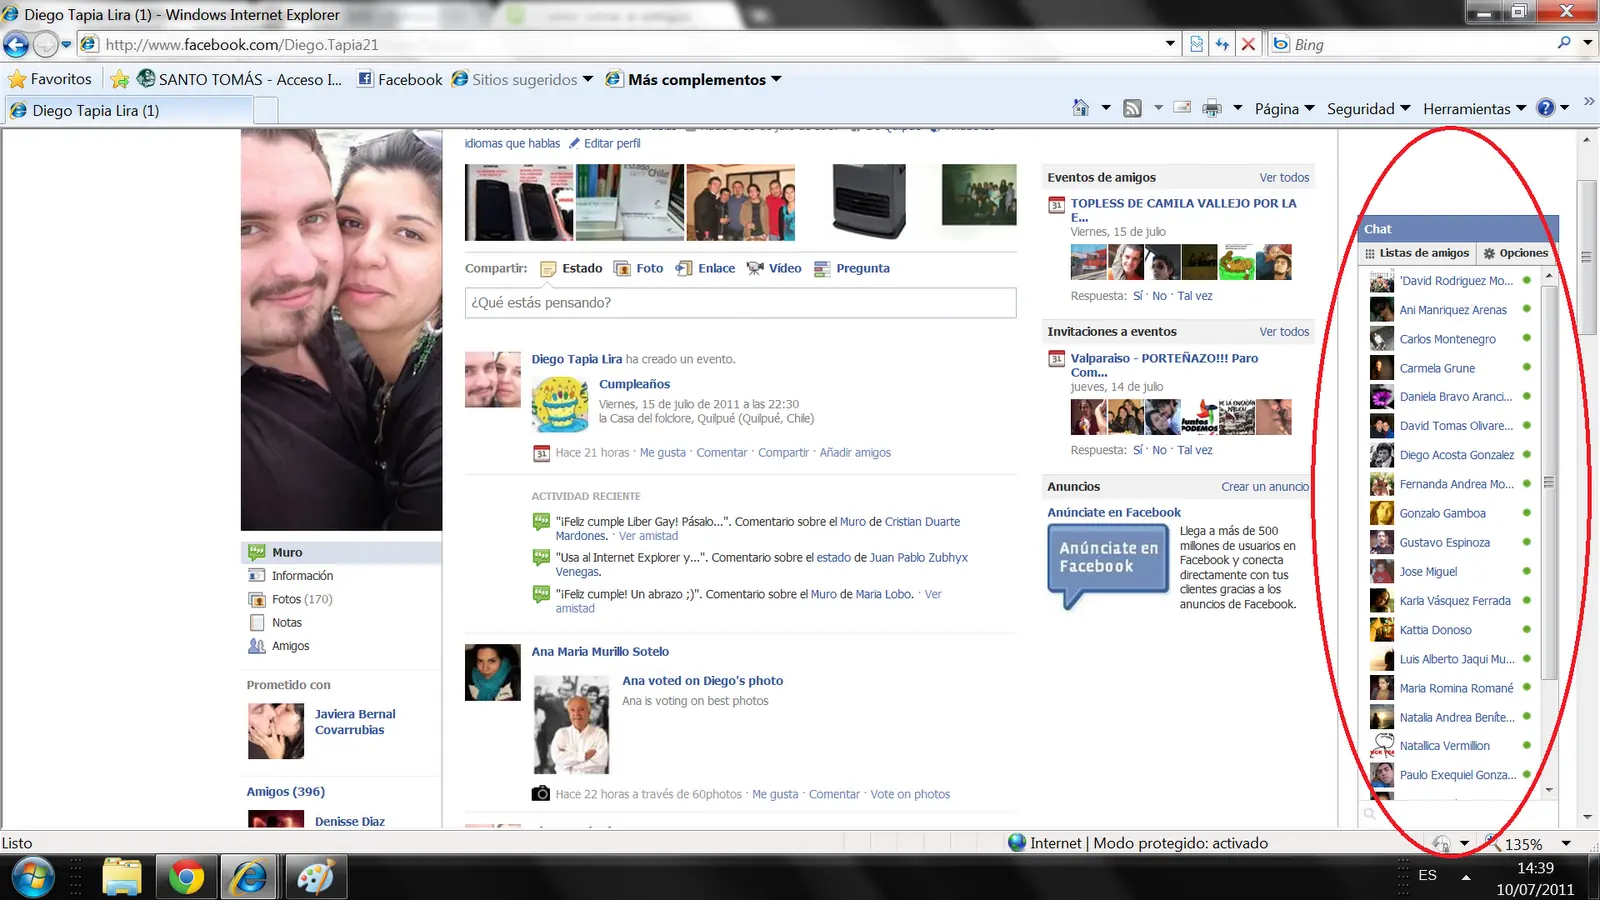Open the Anúnciate en Facebook ad image
The image size is (1600, 900).
coord(1108,565)
